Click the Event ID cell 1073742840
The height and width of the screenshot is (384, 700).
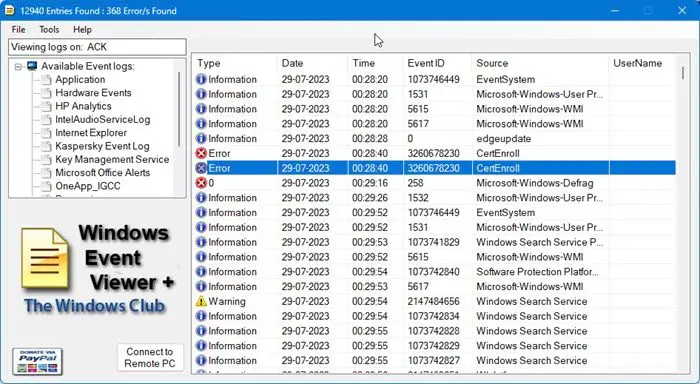pos(433,272)
